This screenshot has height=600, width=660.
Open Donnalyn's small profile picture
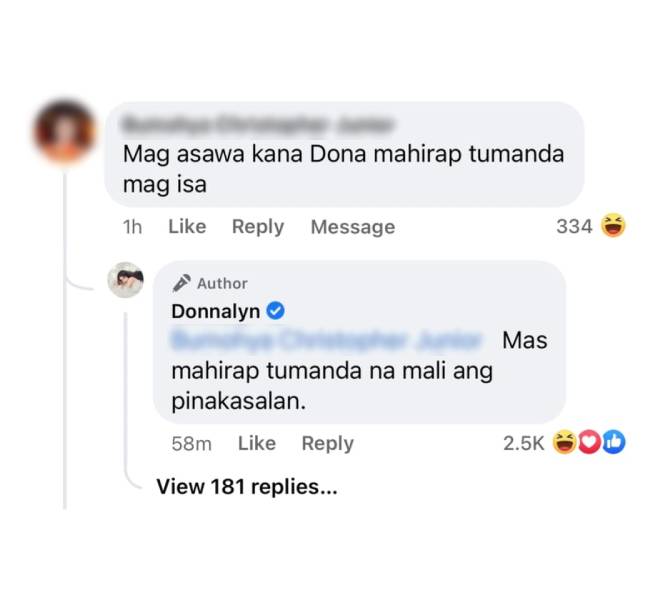[125, 280]
